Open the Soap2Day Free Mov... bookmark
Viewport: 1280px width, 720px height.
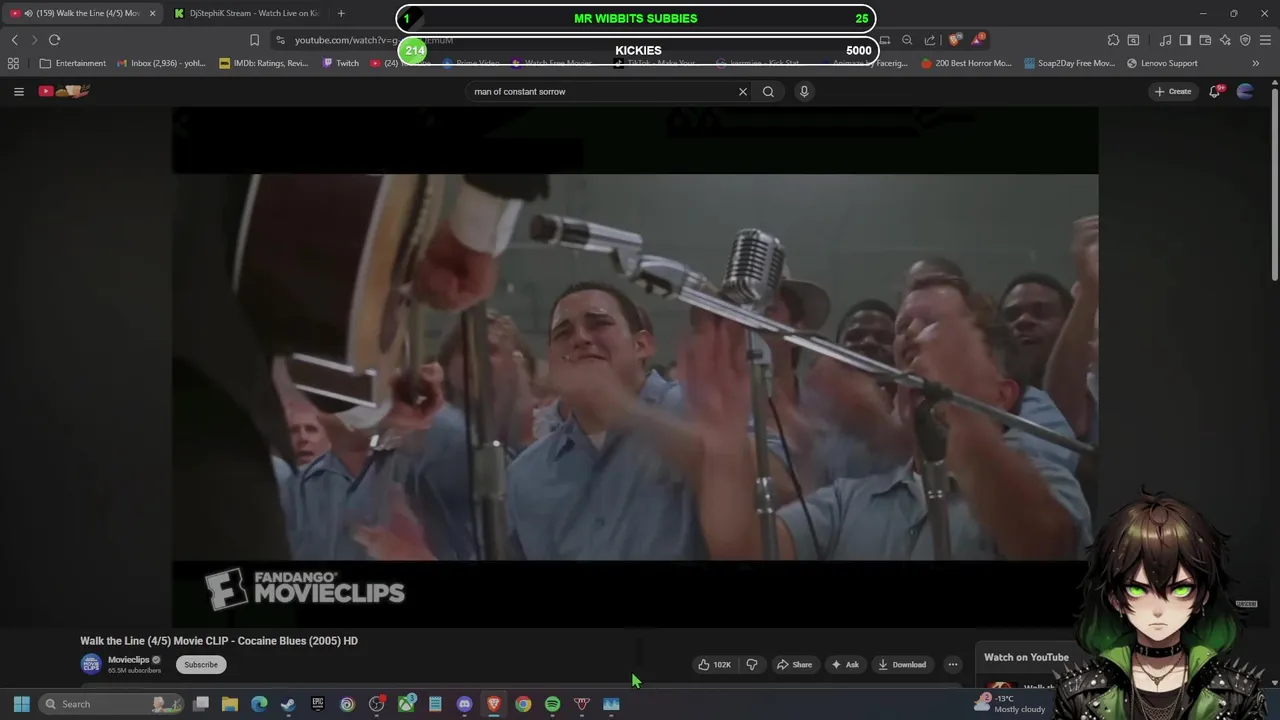(x=1069, y=63)
